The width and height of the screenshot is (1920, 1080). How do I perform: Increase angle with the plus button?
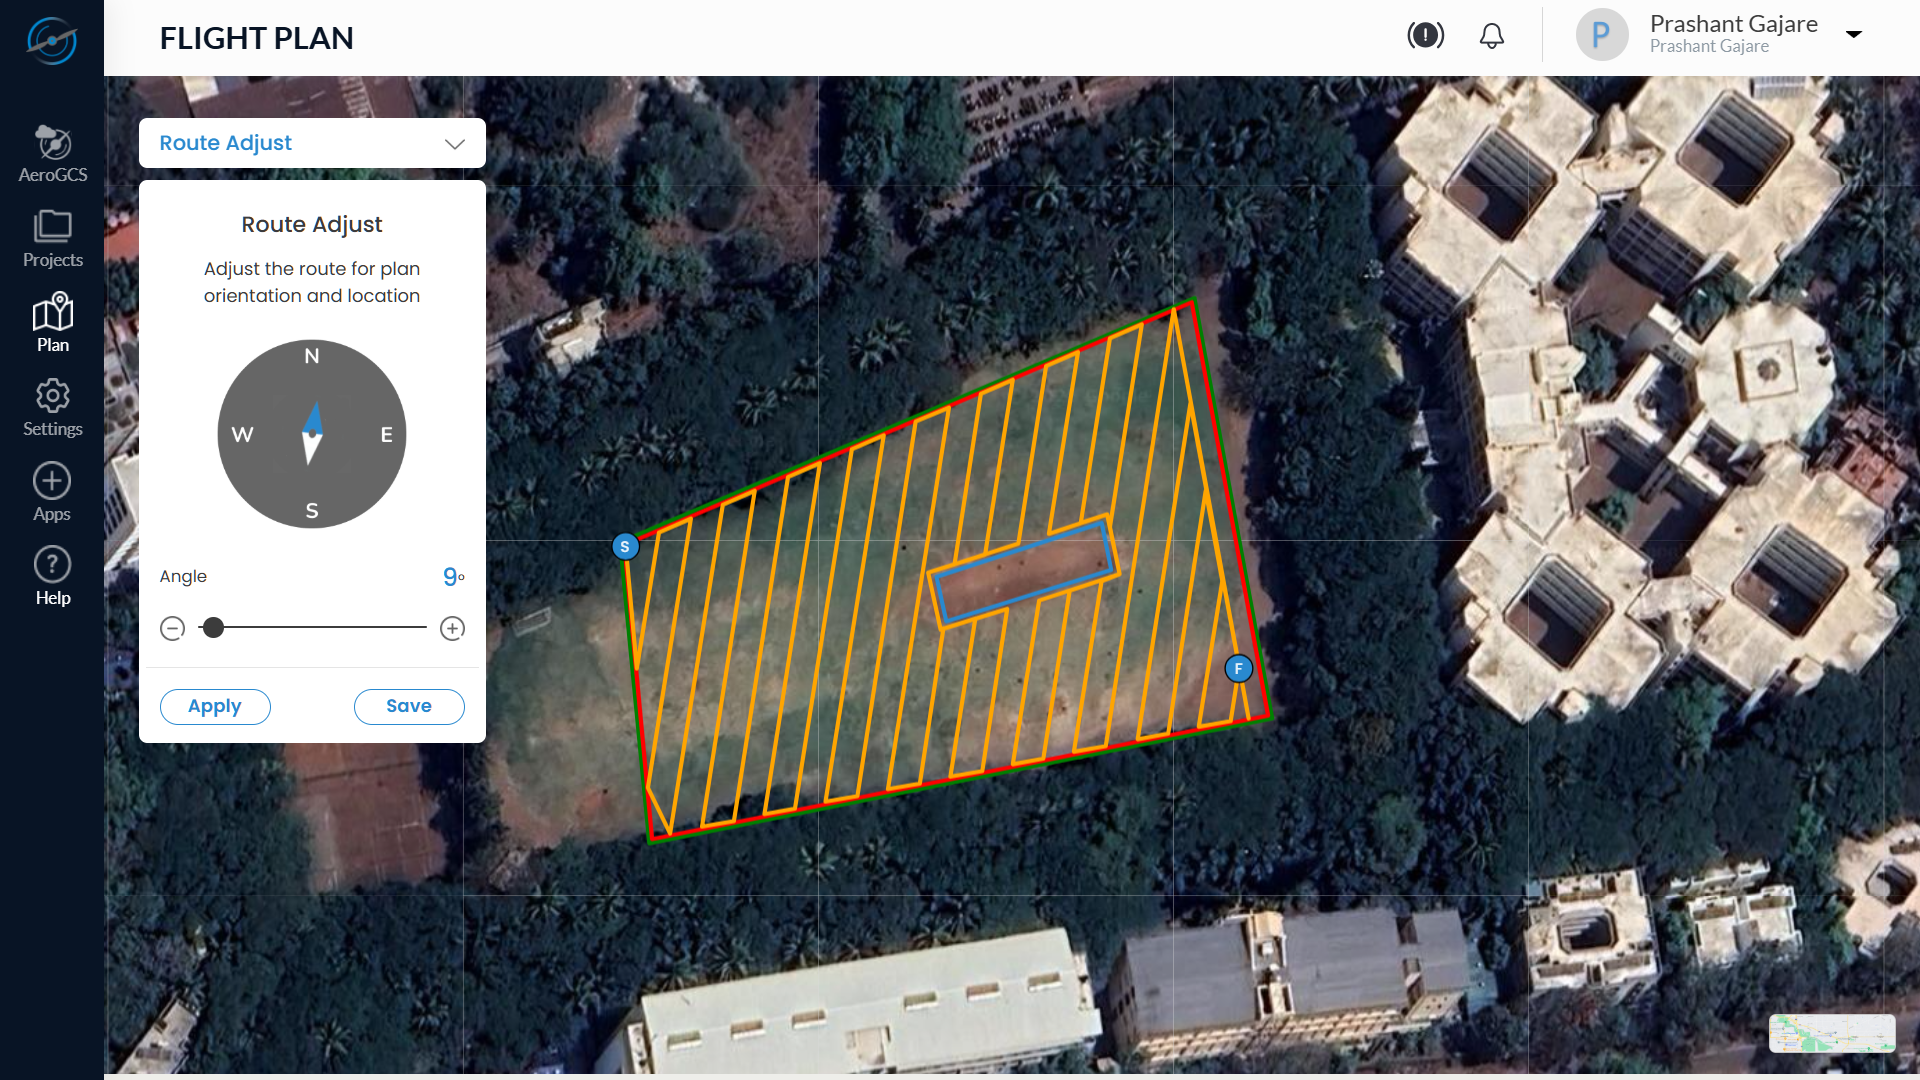click(453, 629)
